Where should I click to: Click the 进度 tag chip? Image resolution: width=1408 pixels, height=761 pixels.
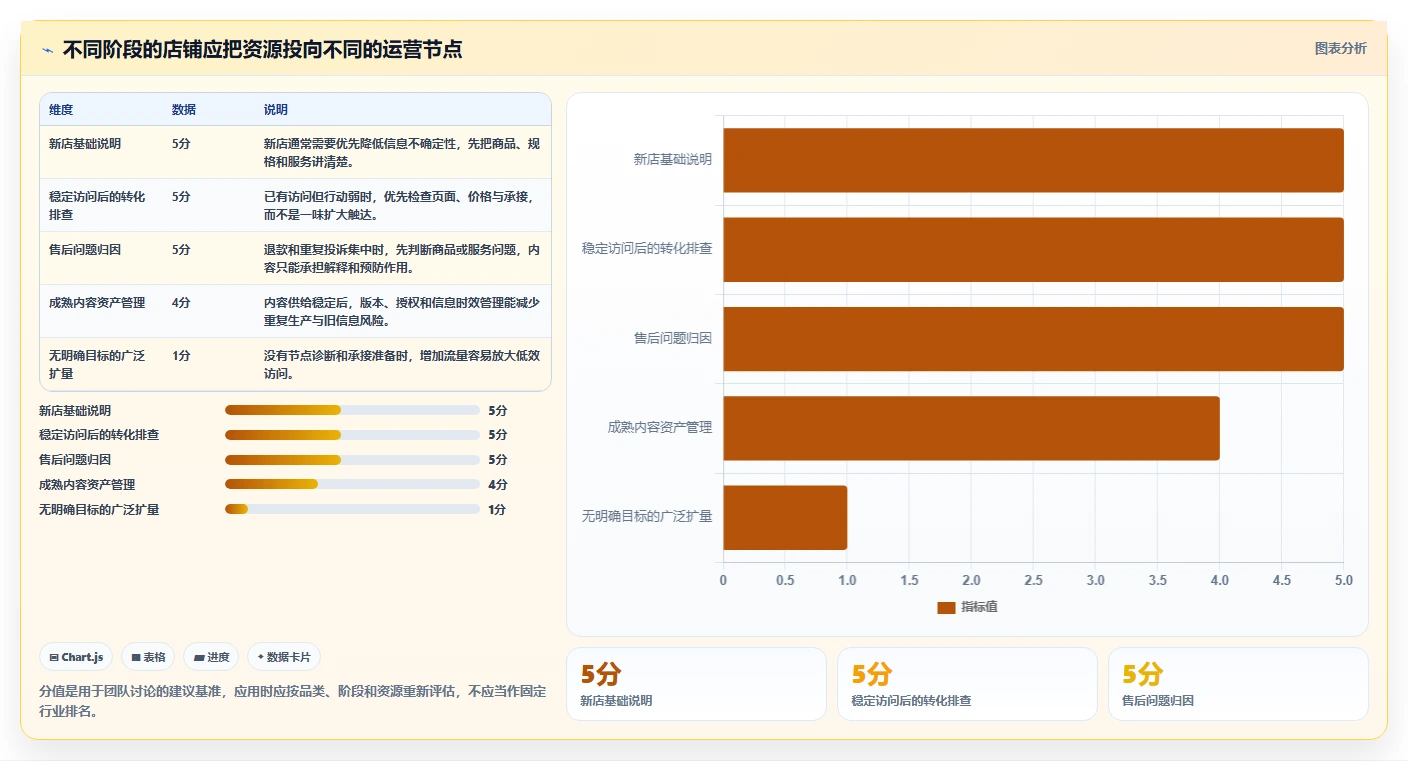coord(211,657)
